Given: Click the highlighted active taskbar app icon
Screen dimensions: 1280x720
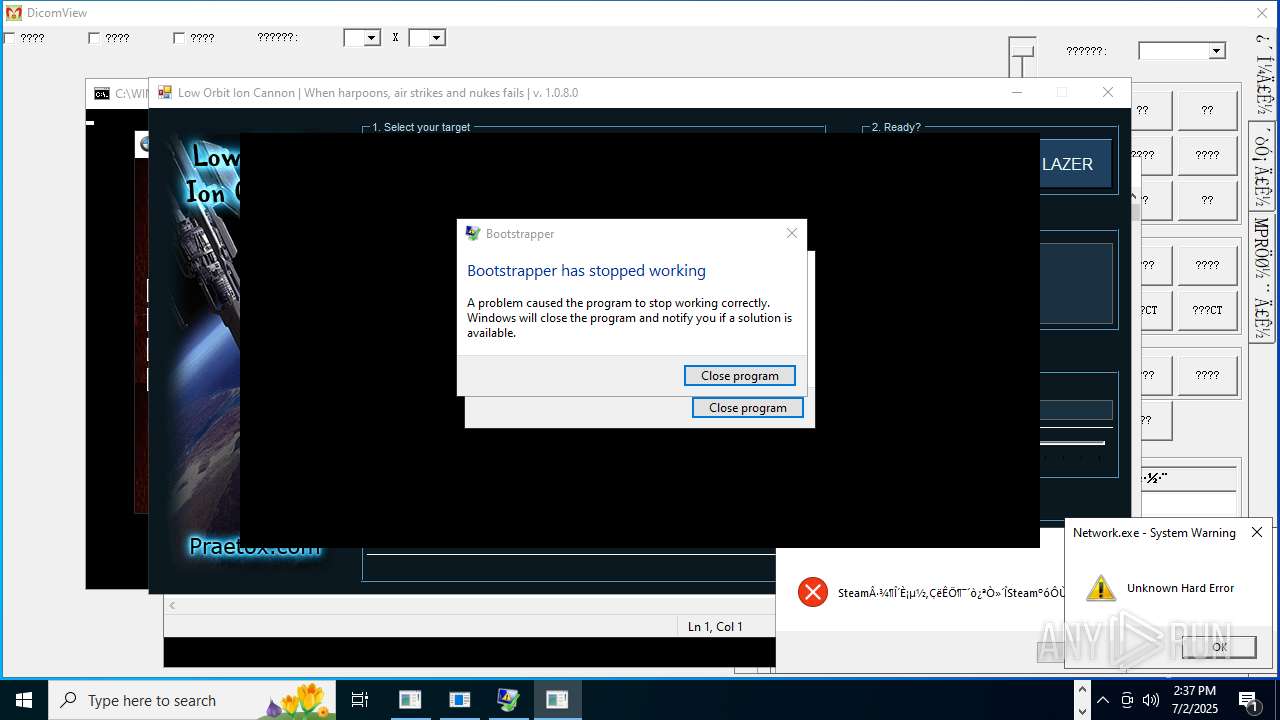Looking at the screenshot, I should 557,700.
